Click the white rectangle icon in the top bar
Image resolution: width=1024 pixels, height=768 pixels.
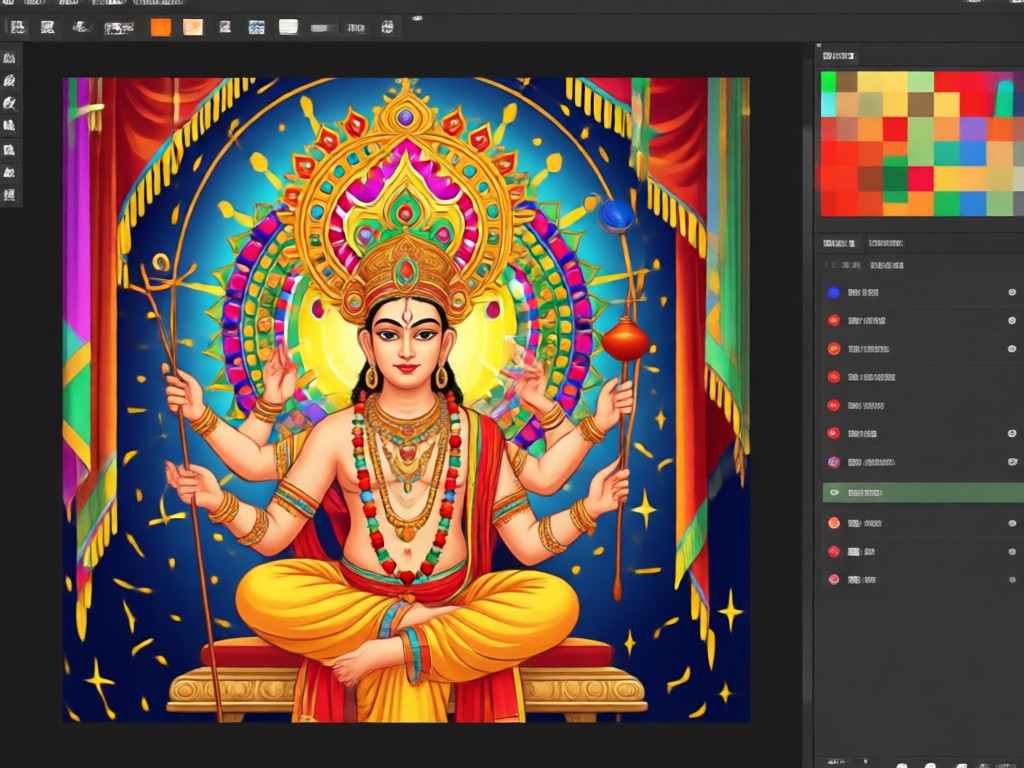tap(288, 27)
